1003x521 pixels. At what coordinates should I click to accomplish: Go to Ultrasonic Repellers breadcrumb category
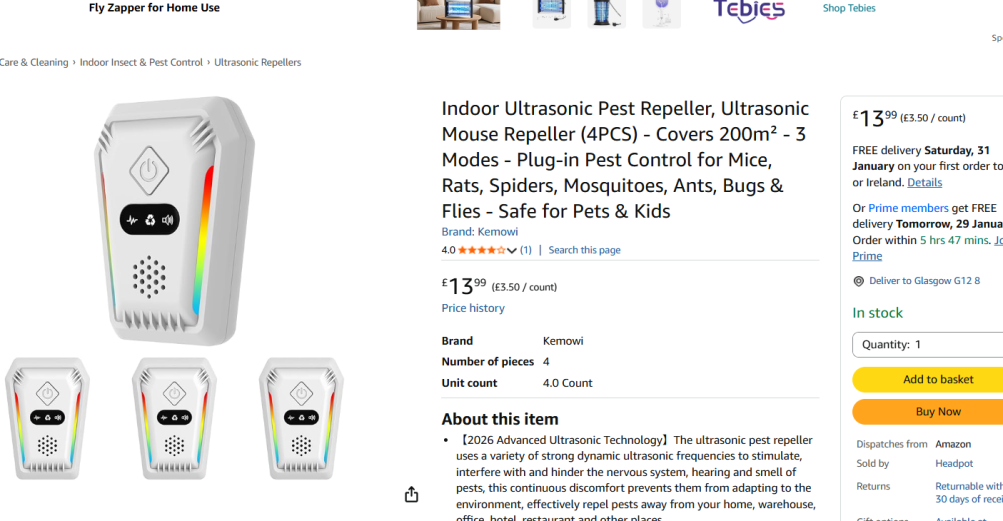(258, 62)
